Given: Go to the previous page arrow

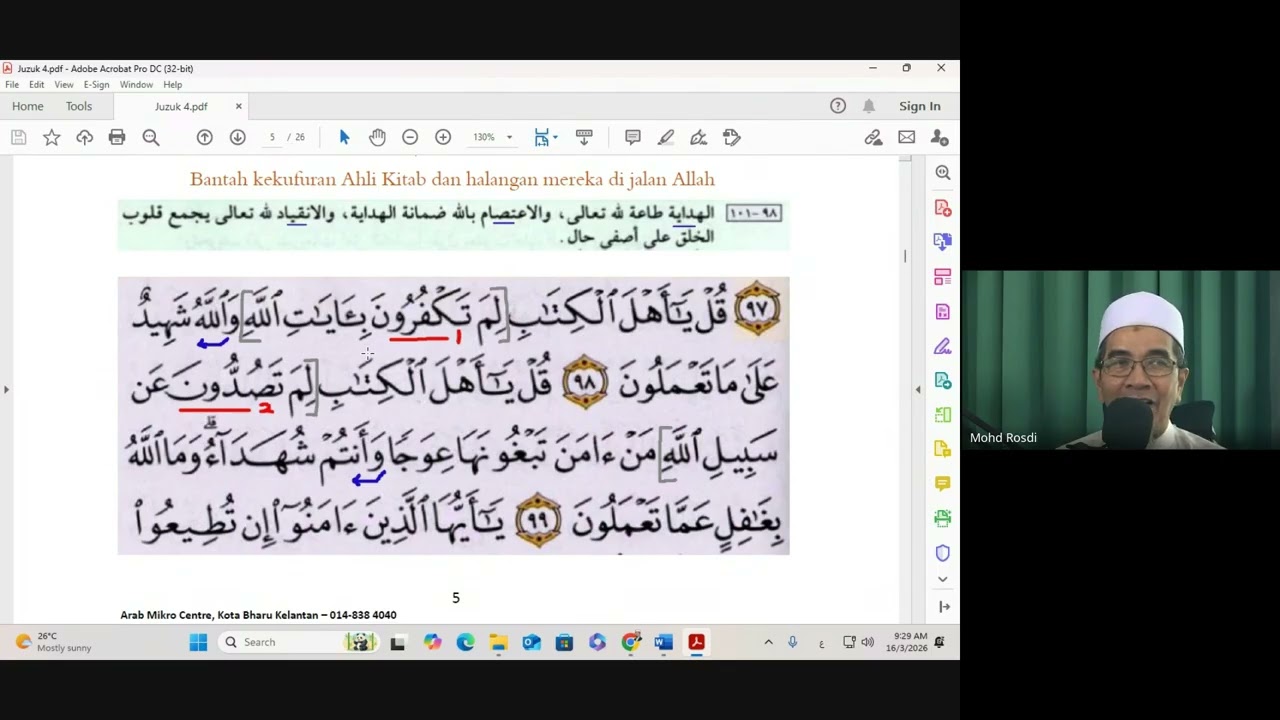Looking at the screenshot, I should point(204,138).
